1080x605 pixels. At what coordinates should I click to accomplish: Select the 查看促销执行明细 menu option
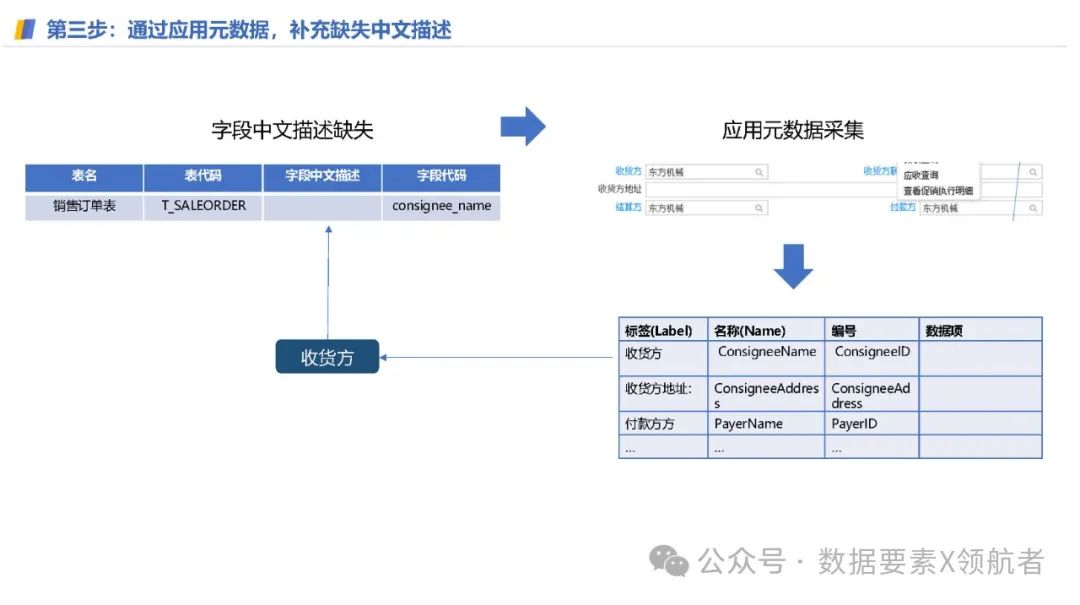click(938, 192)
